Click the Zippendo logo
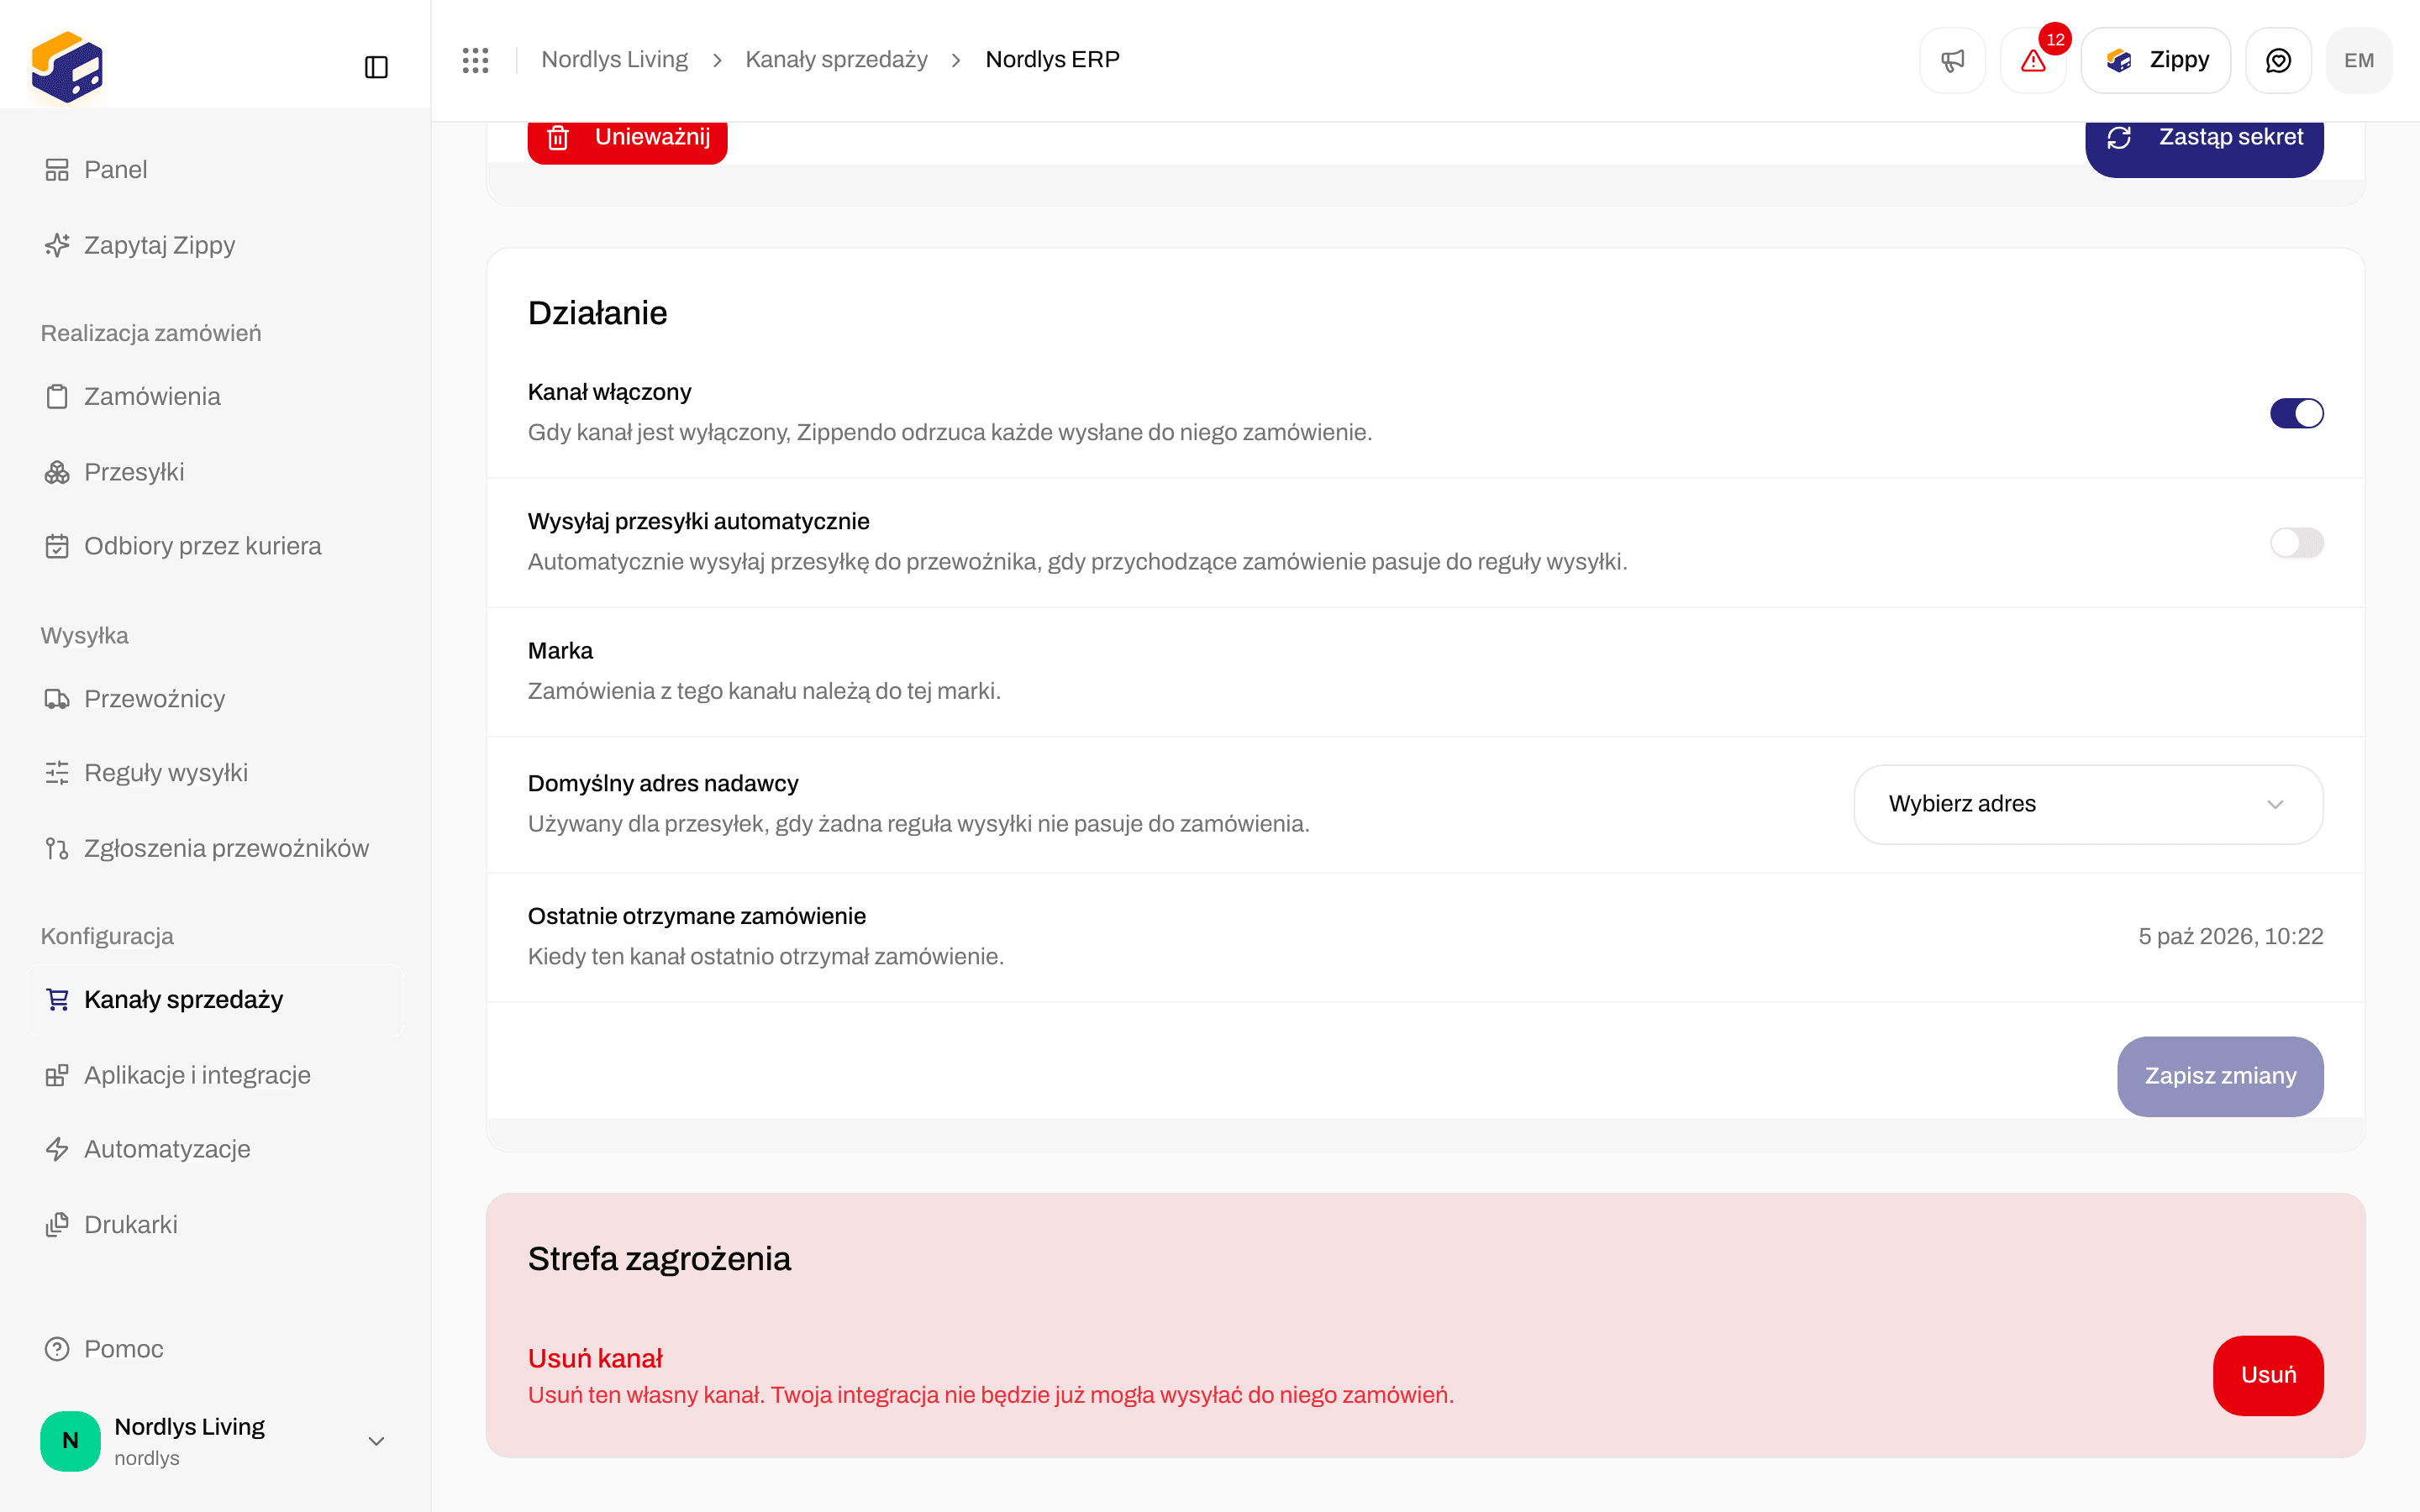Image resolution: width=2420 pixels, height=1512 pixels. [67, 67]
